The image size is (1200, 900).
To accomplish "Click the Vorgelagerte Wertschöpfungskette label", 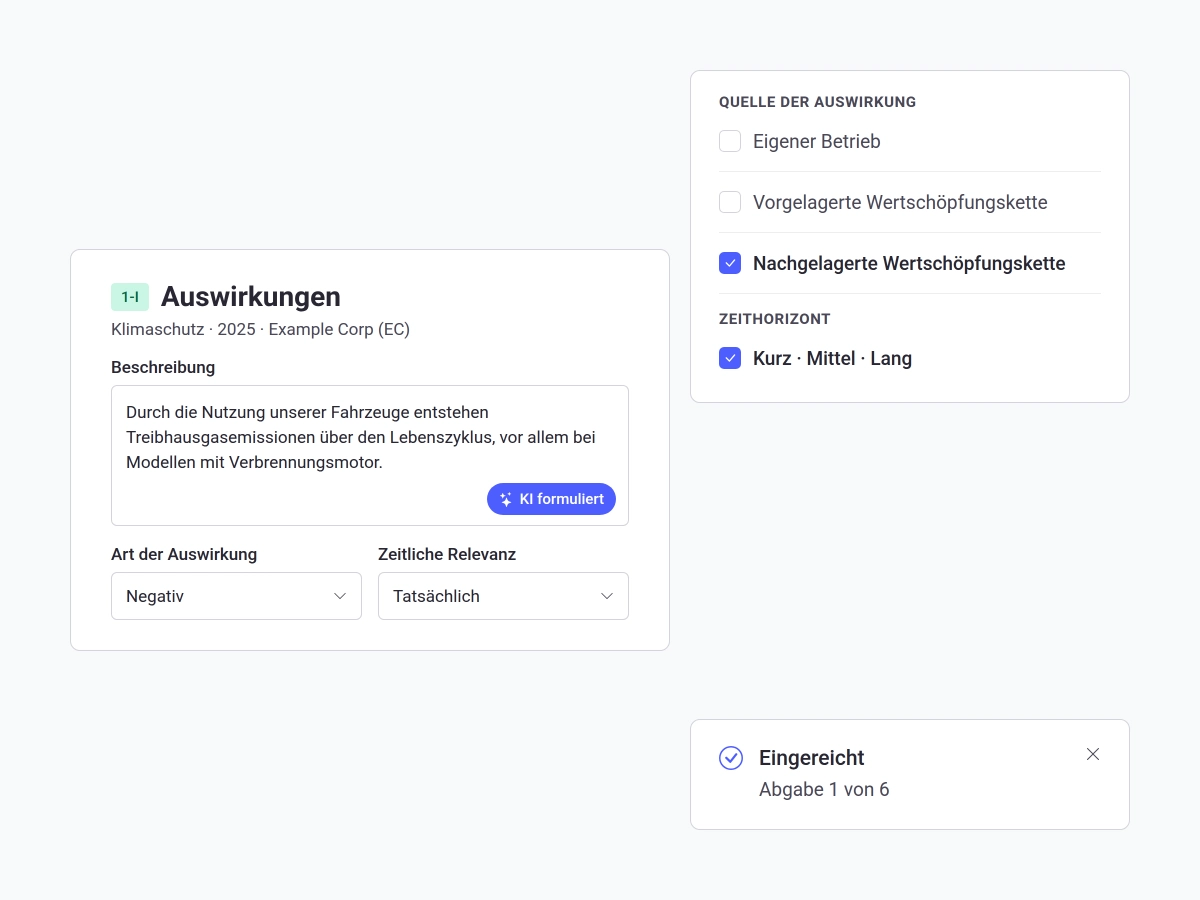I will pyautogui.click(x=900, y=202).
